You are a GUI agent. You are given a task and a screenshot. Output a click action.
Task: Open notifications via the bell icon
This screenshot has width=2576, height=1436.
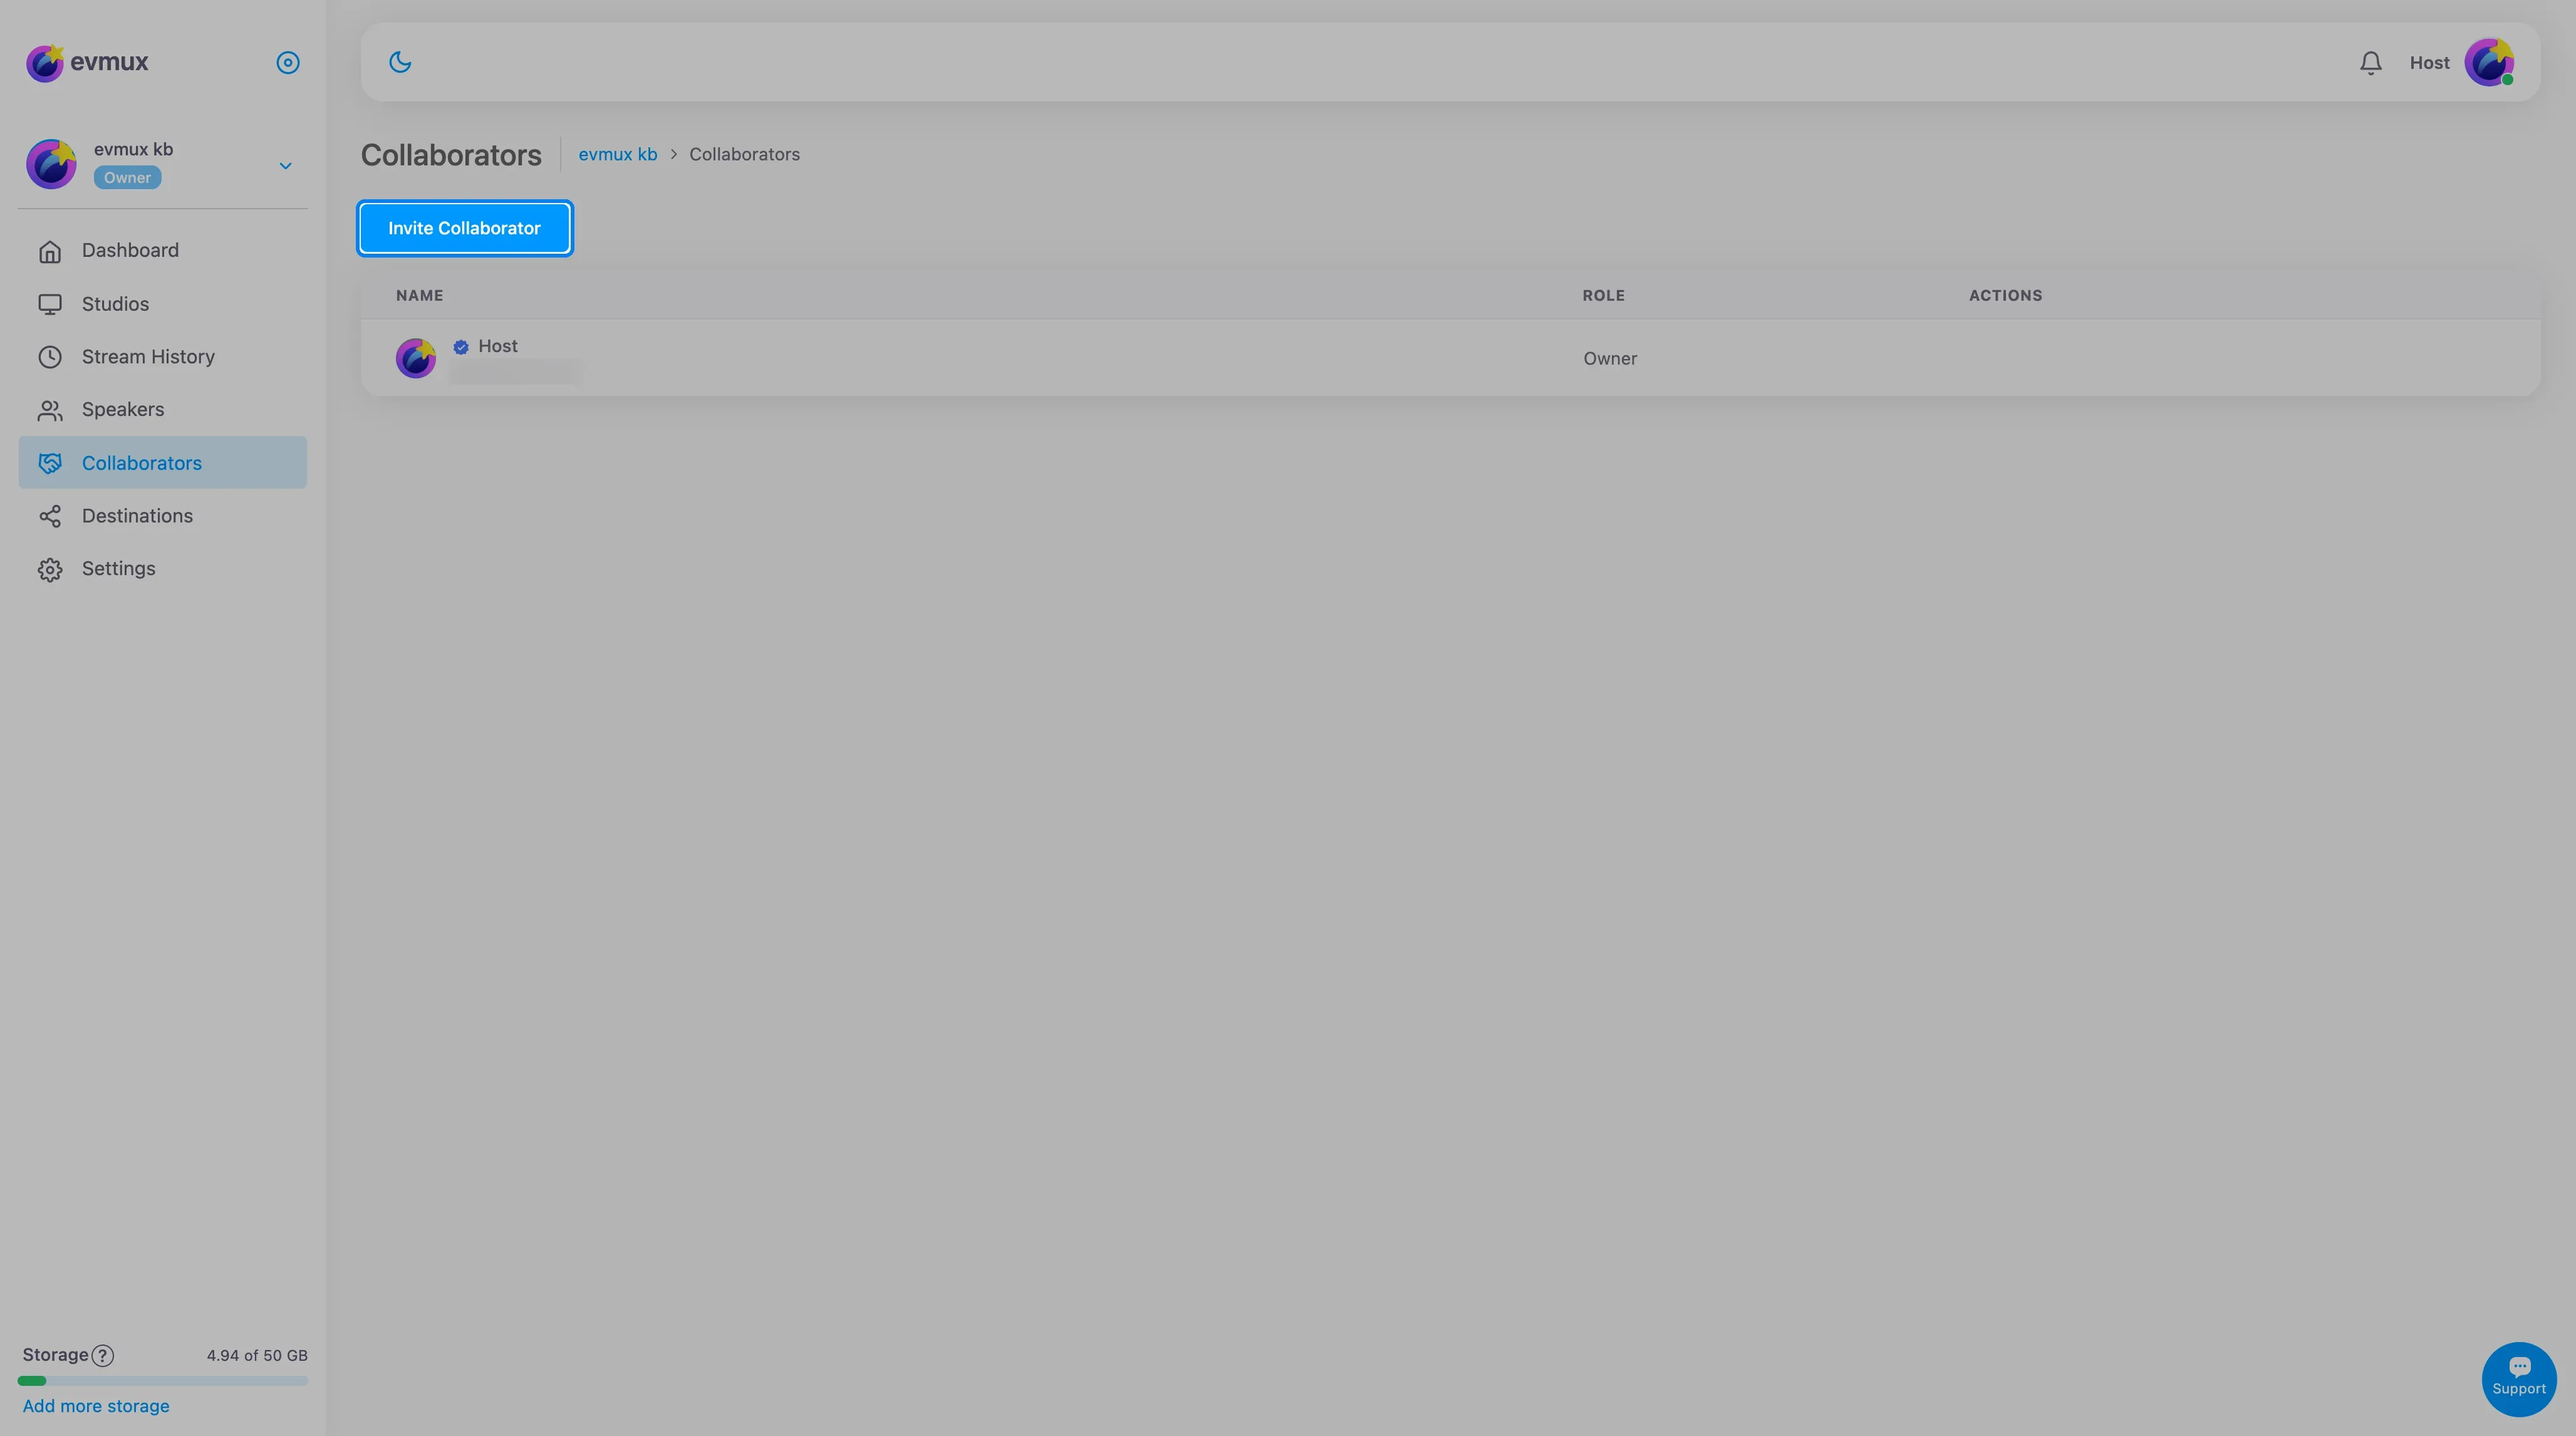point(2370,63)
